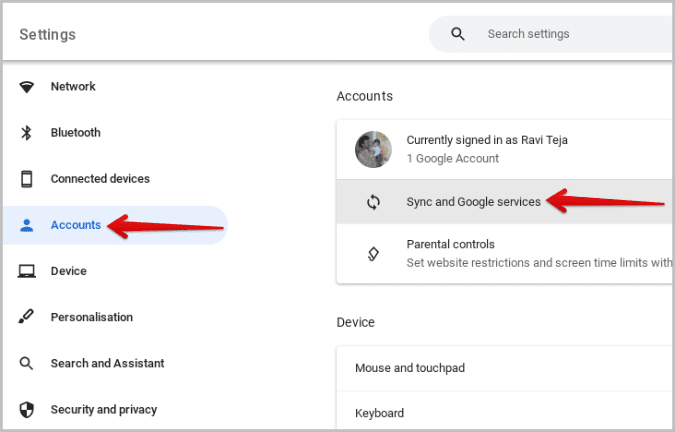Click the Accounts section heading
Viewport: 675px width, 432px height.
click(x=365, y=96)
